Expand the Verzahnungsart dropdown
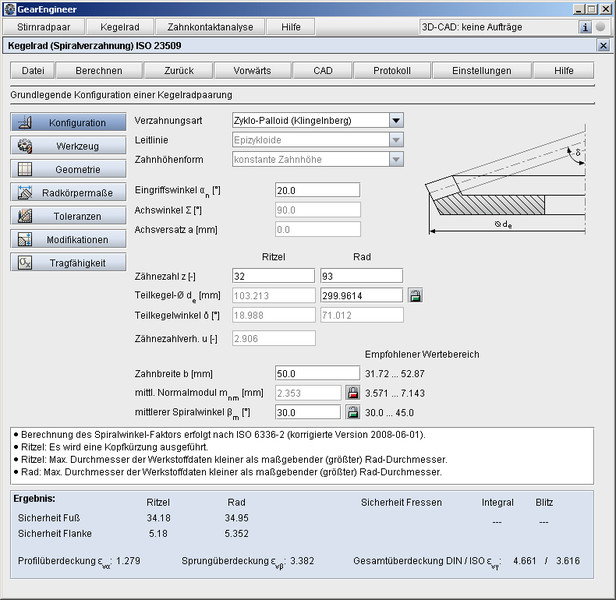 click(x=396, y=120)
